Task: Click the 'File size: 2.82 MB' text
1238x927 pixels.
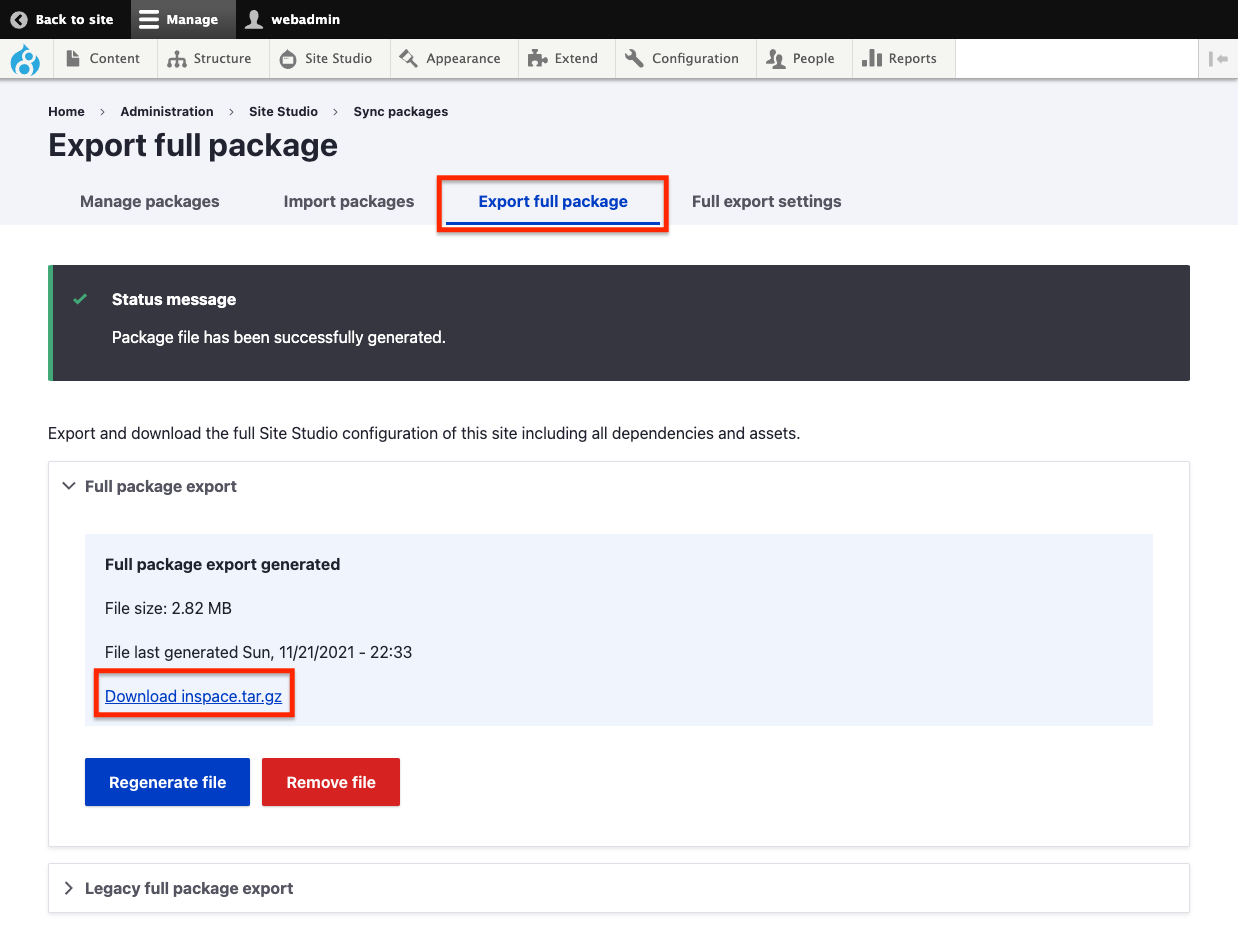Action: [168, 608]
